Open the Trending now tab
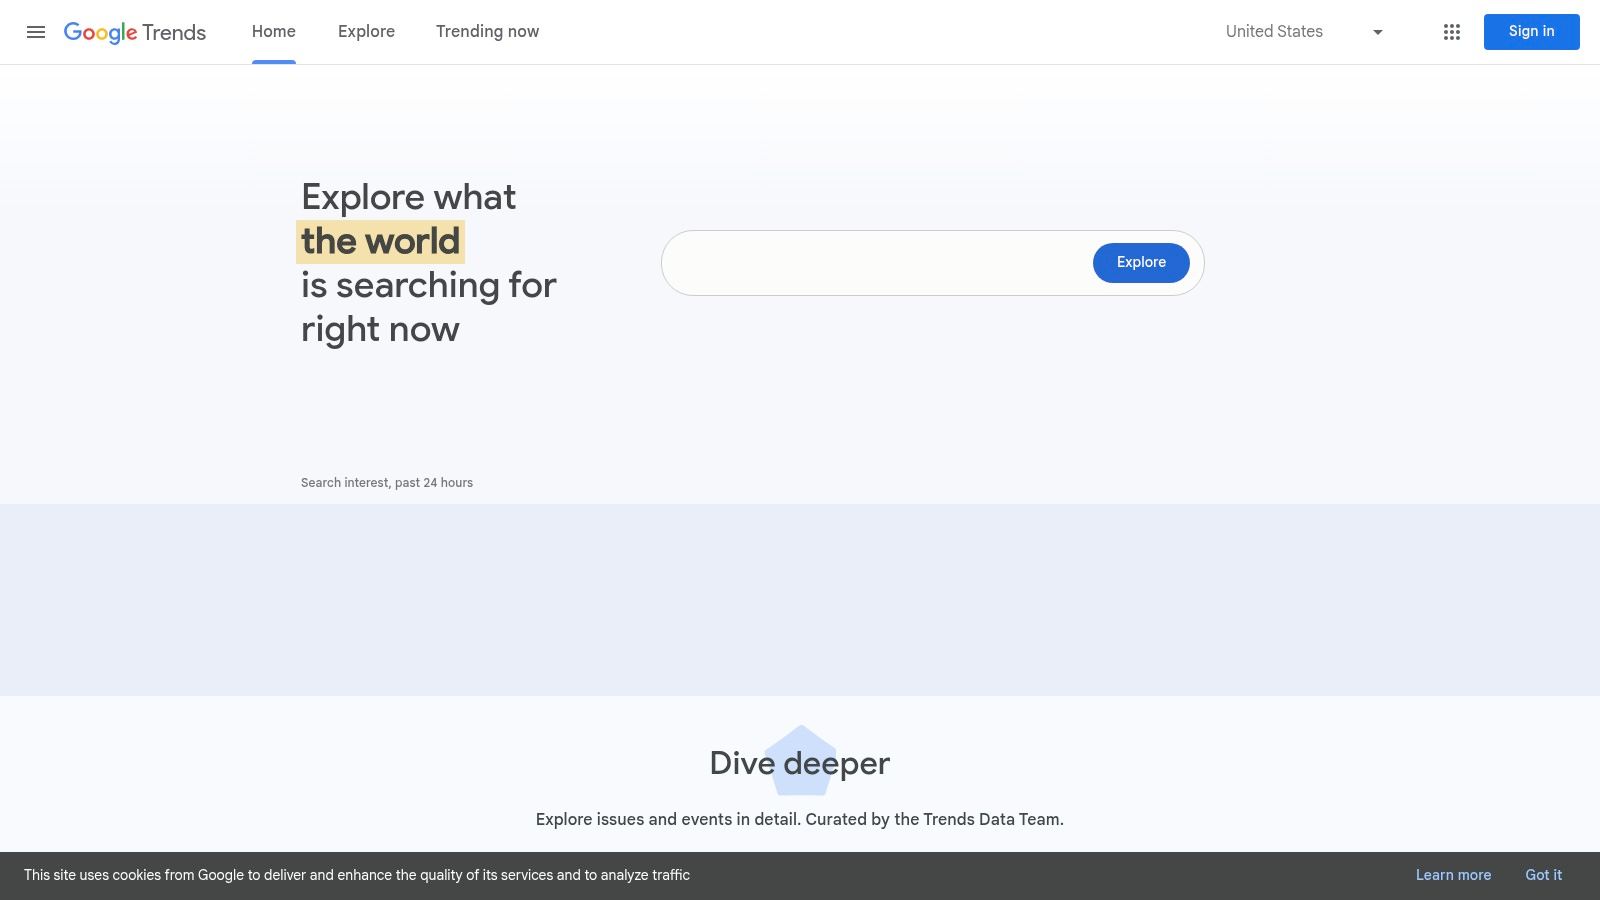This screenshot has height=900, width=1600. (487, 31)
